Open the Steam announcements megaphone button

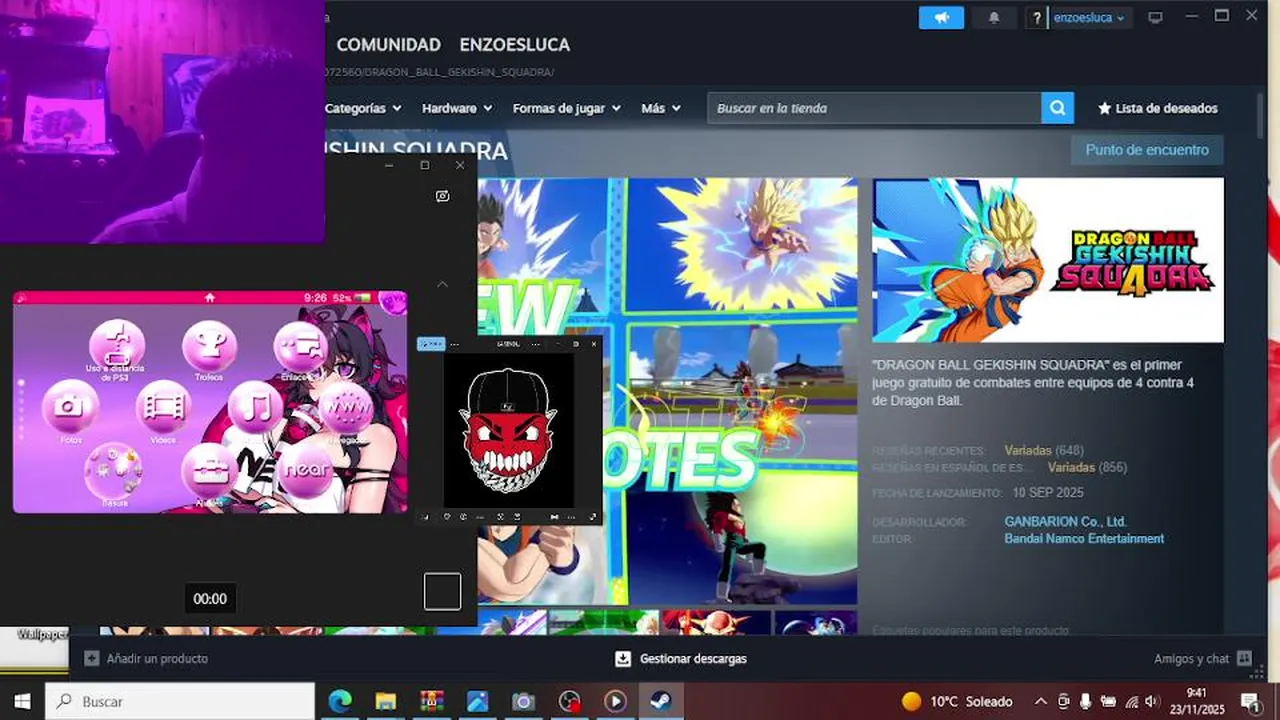941,17
